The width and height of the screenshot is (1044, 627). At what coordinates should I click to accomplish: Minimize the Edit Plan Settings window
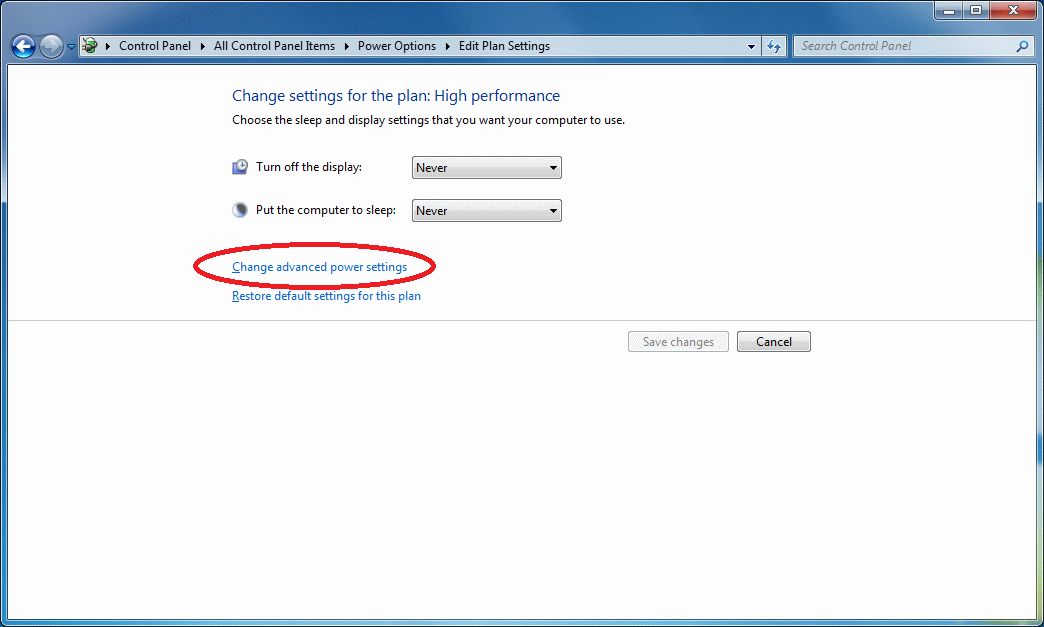pos(949,10)
